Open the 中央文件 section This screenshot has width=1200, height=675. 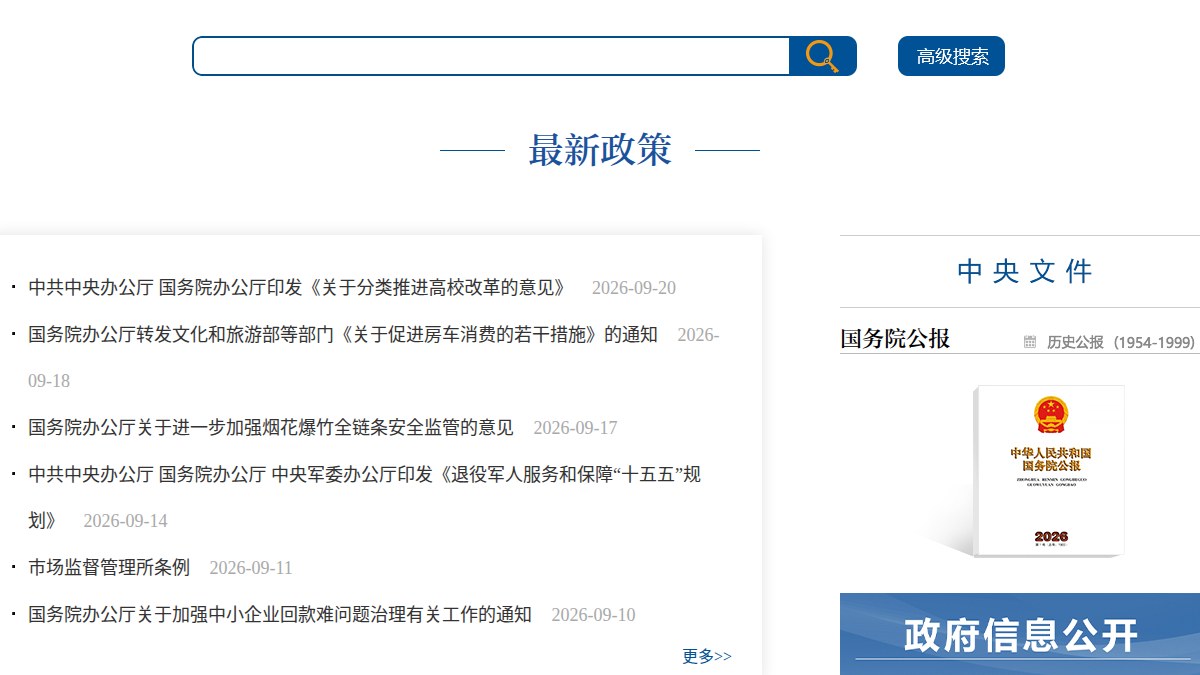(1024, 271)
